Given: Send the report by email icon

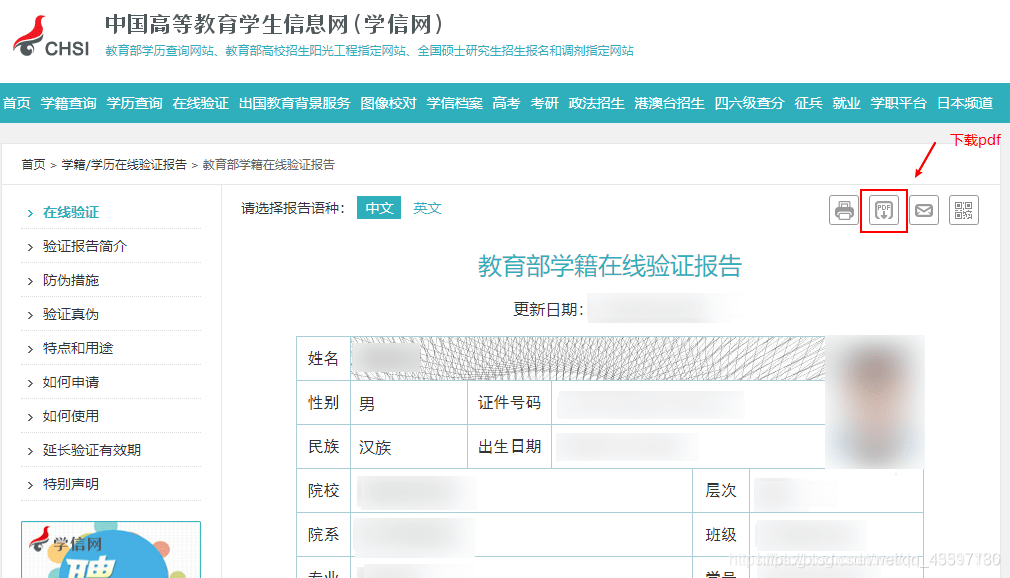Looking at the screenshot, I should (924, 210).
